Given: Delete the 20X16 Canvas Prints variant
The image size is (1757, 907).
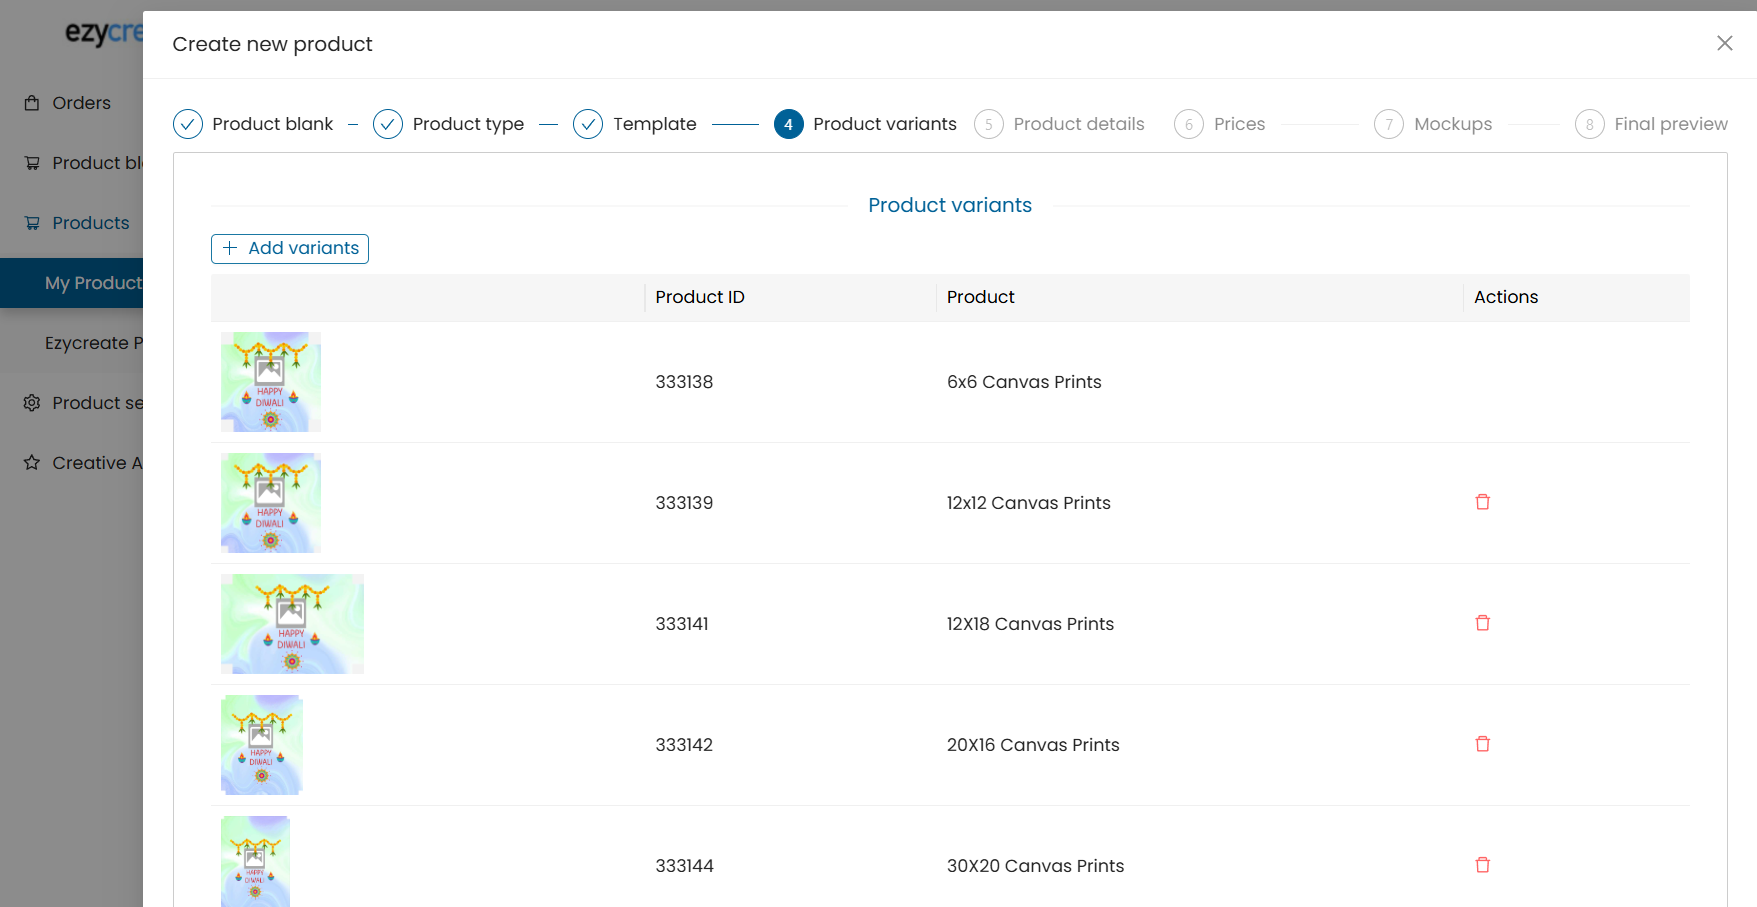Looking at the screenshot, I should (1483, 744).
